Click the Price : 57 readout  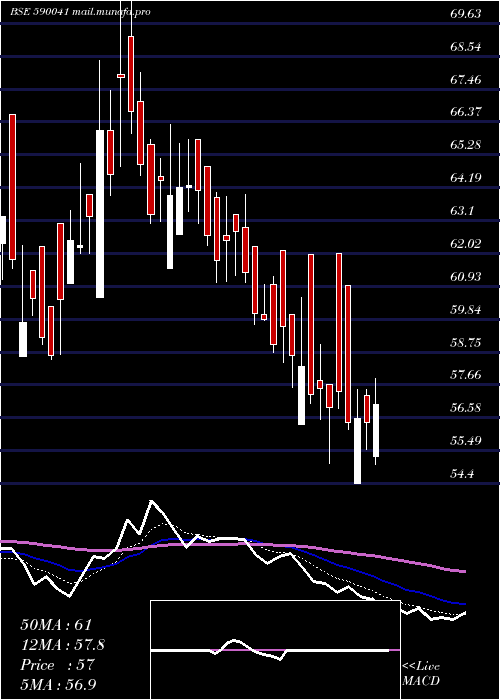[x=57, y=665]
